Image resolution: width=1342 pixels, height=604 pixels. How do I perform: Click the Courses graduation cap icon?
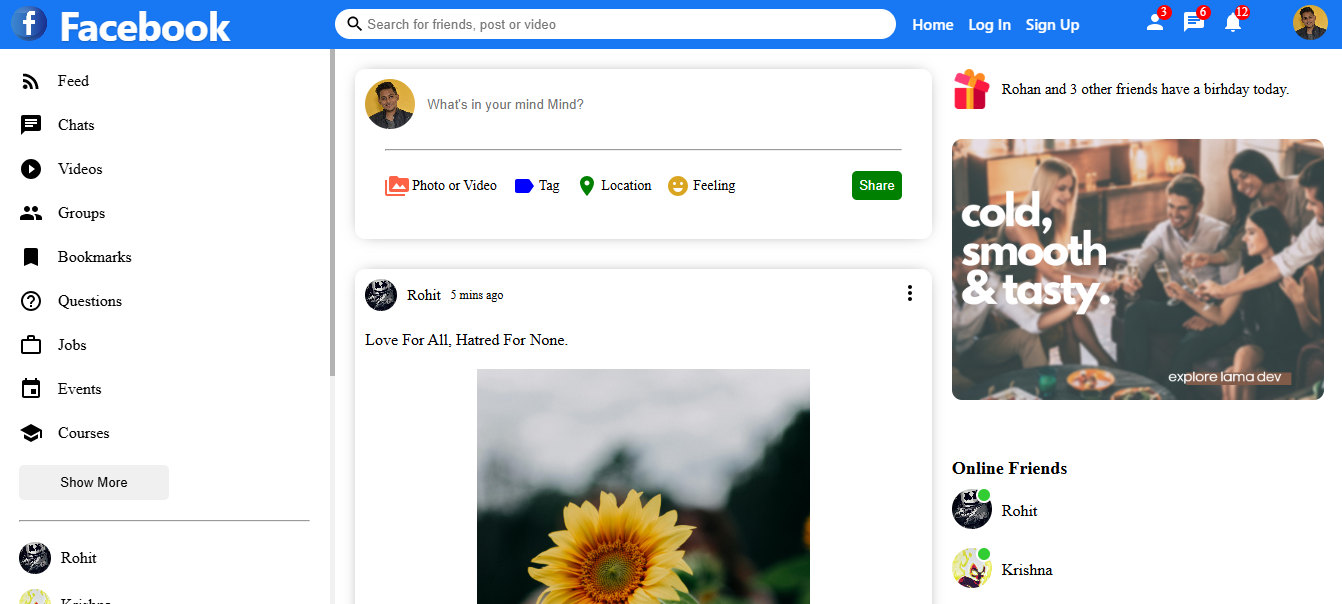point(31,433)
